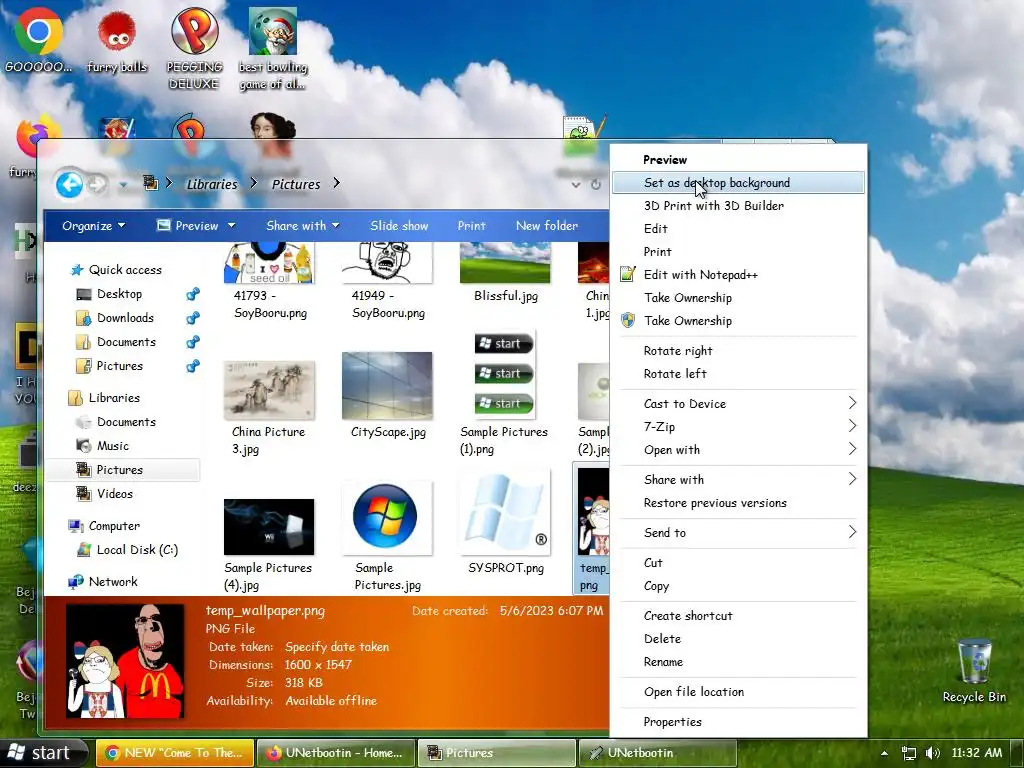
Task: Select Libraries in the address breadcrumb
Action: point(212,185)
